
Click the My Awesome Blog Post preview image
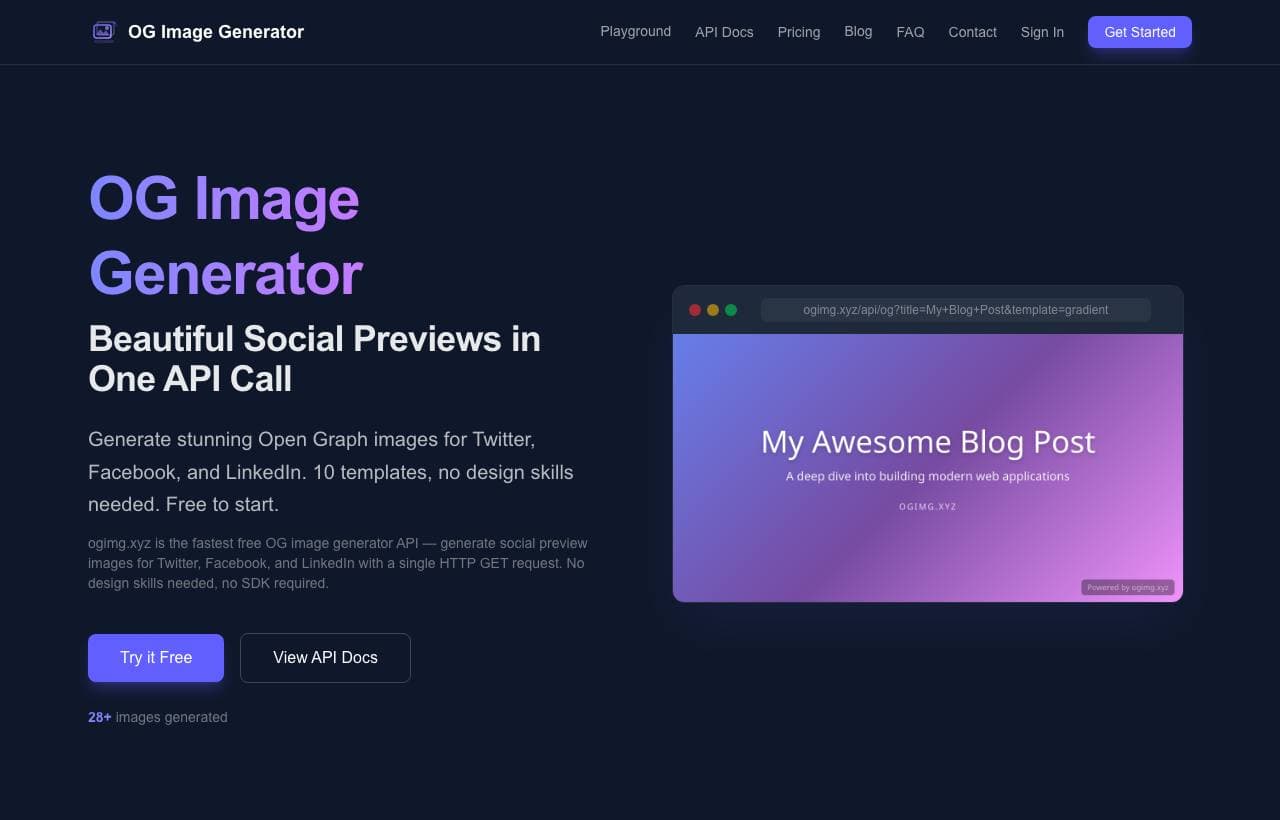point(928,468)
